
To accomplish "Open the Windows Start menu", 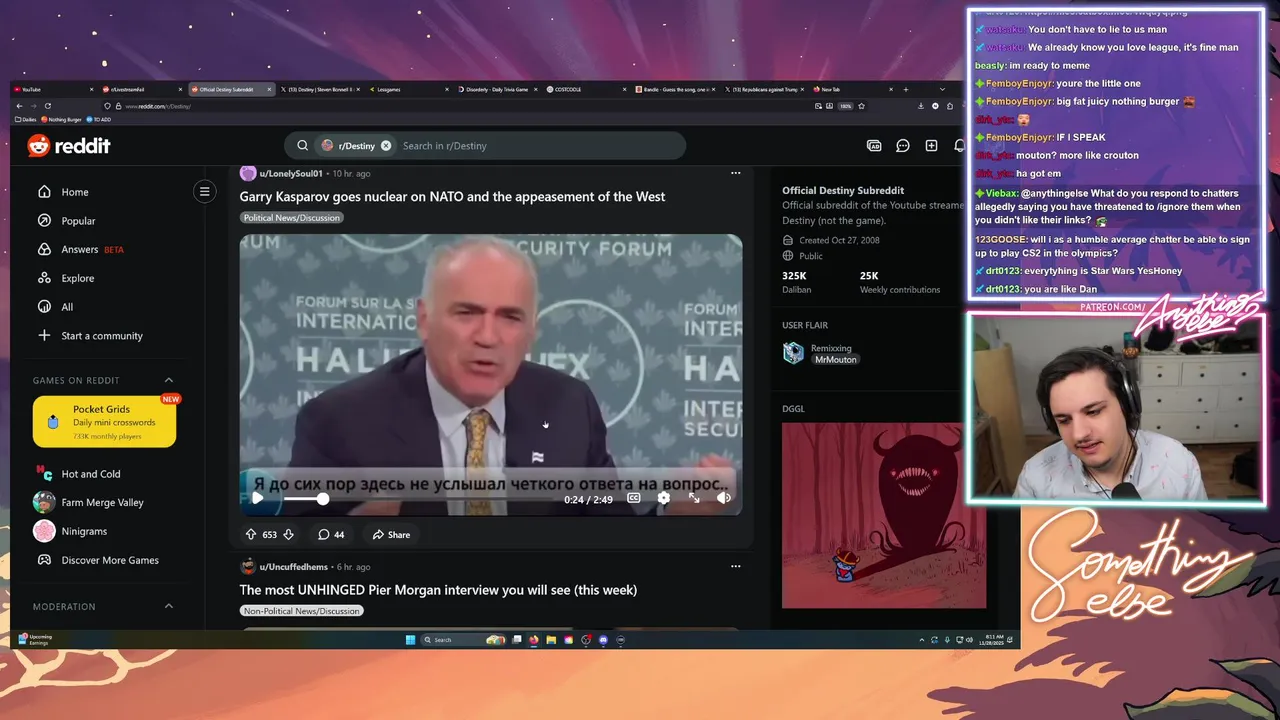I will (x=410, y=640).
